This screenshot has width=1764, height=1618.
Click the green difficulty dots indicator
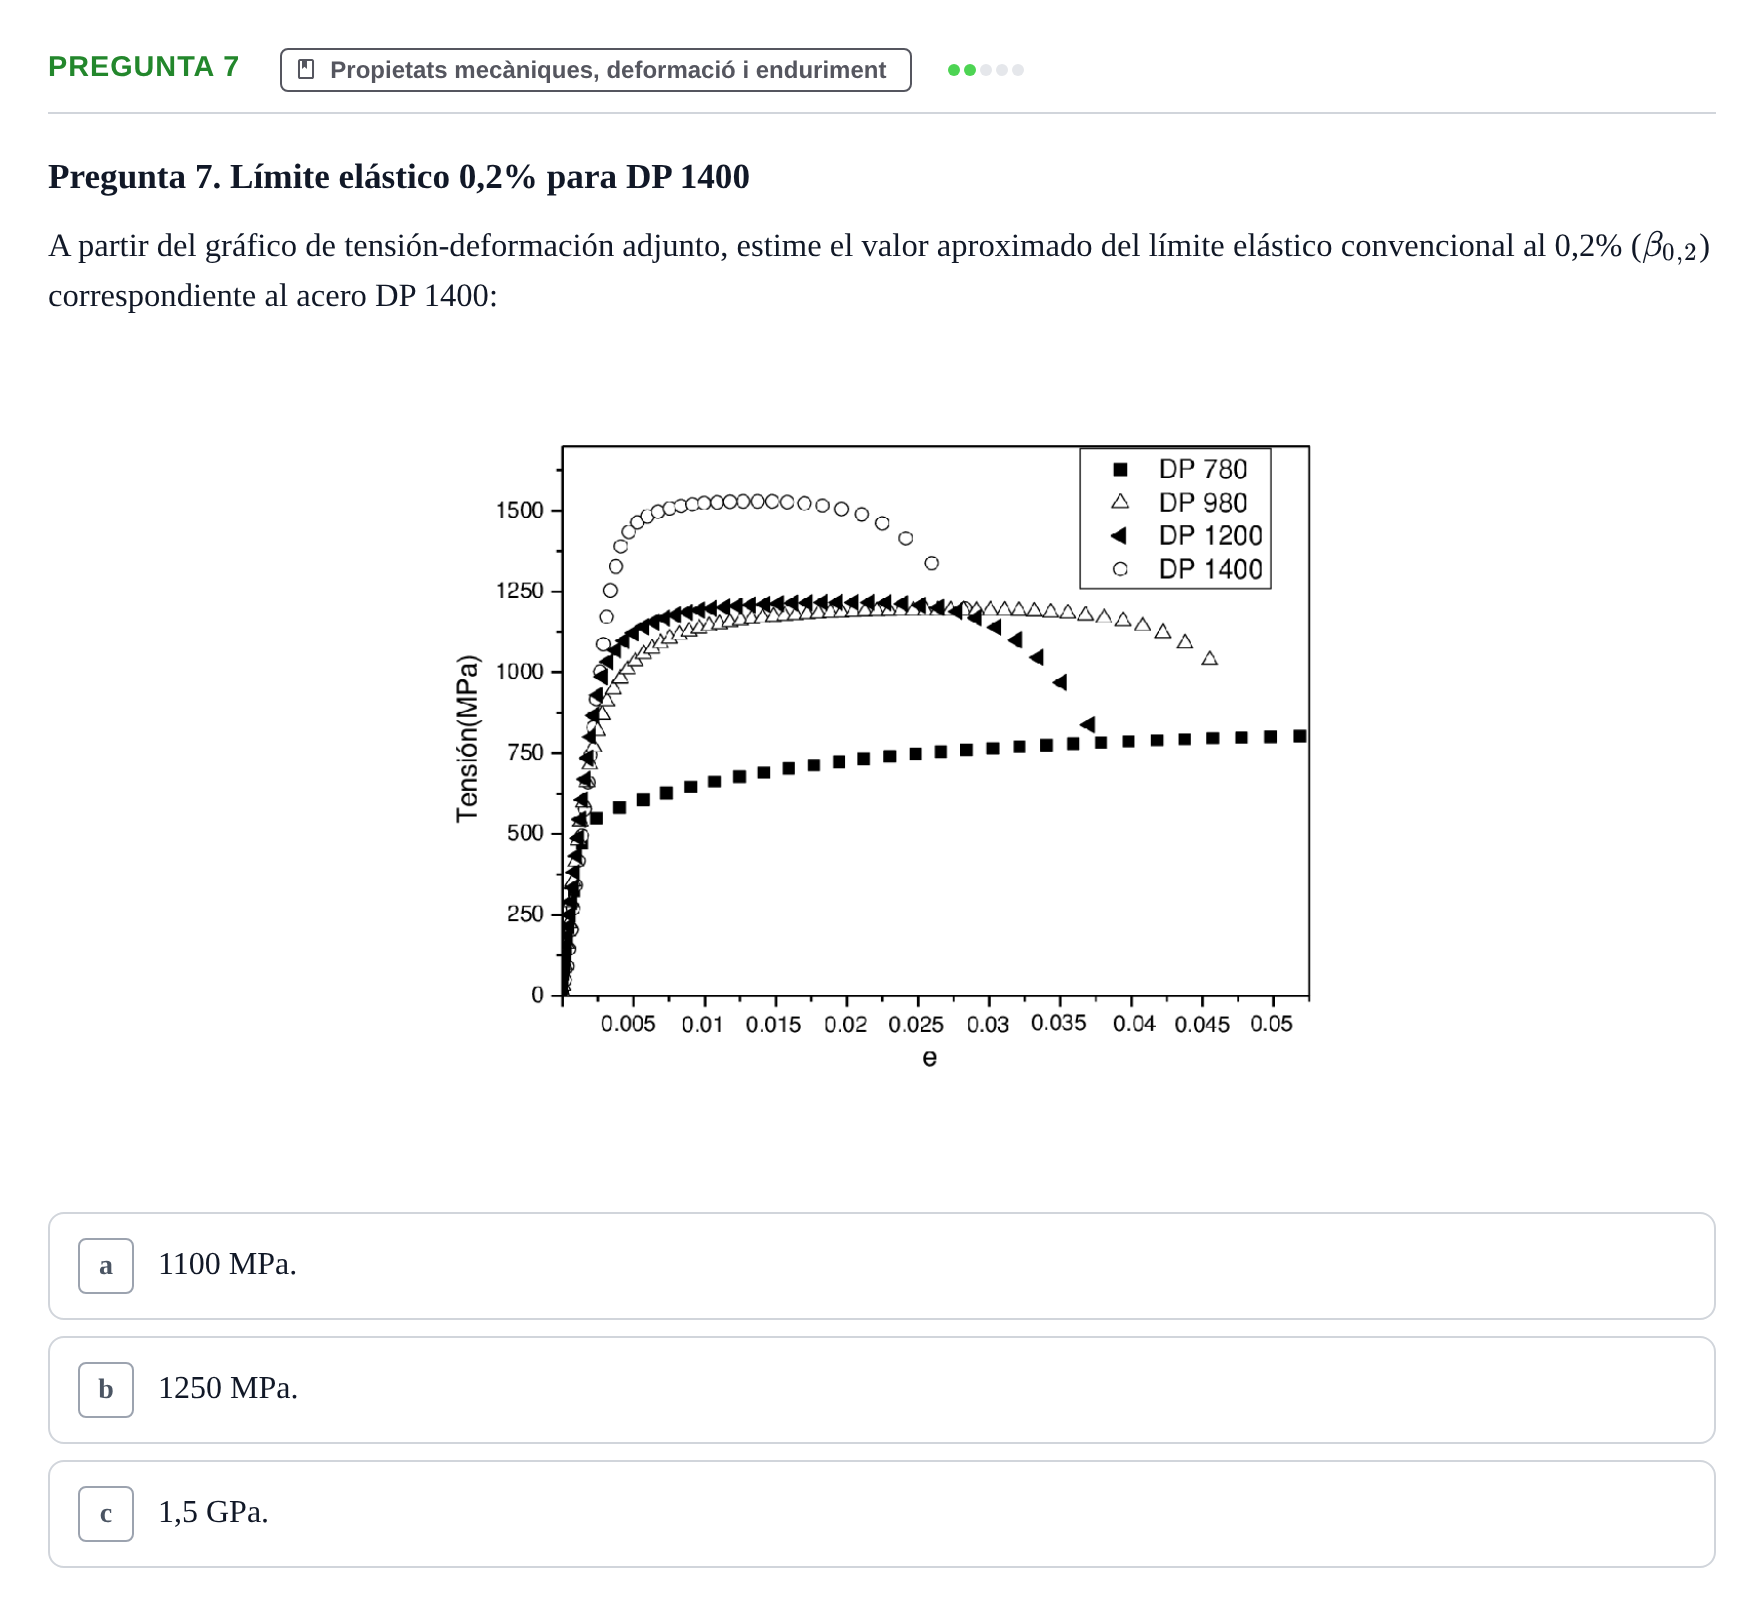(x=986, y=70)
